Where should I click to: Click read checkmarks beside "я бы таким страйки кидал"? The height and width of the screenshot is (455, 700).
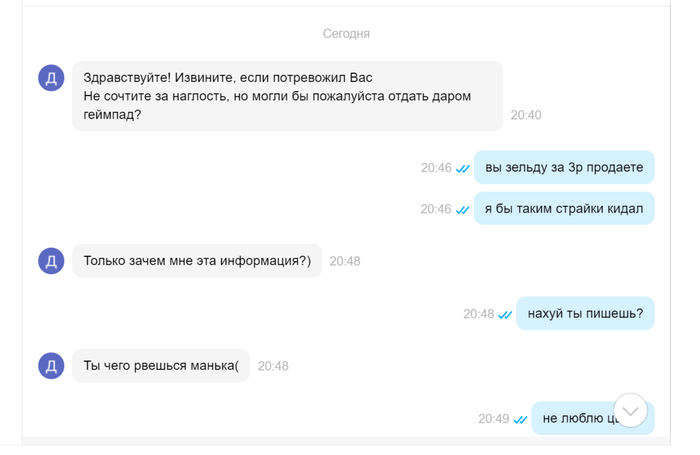[x=463, y=209]
